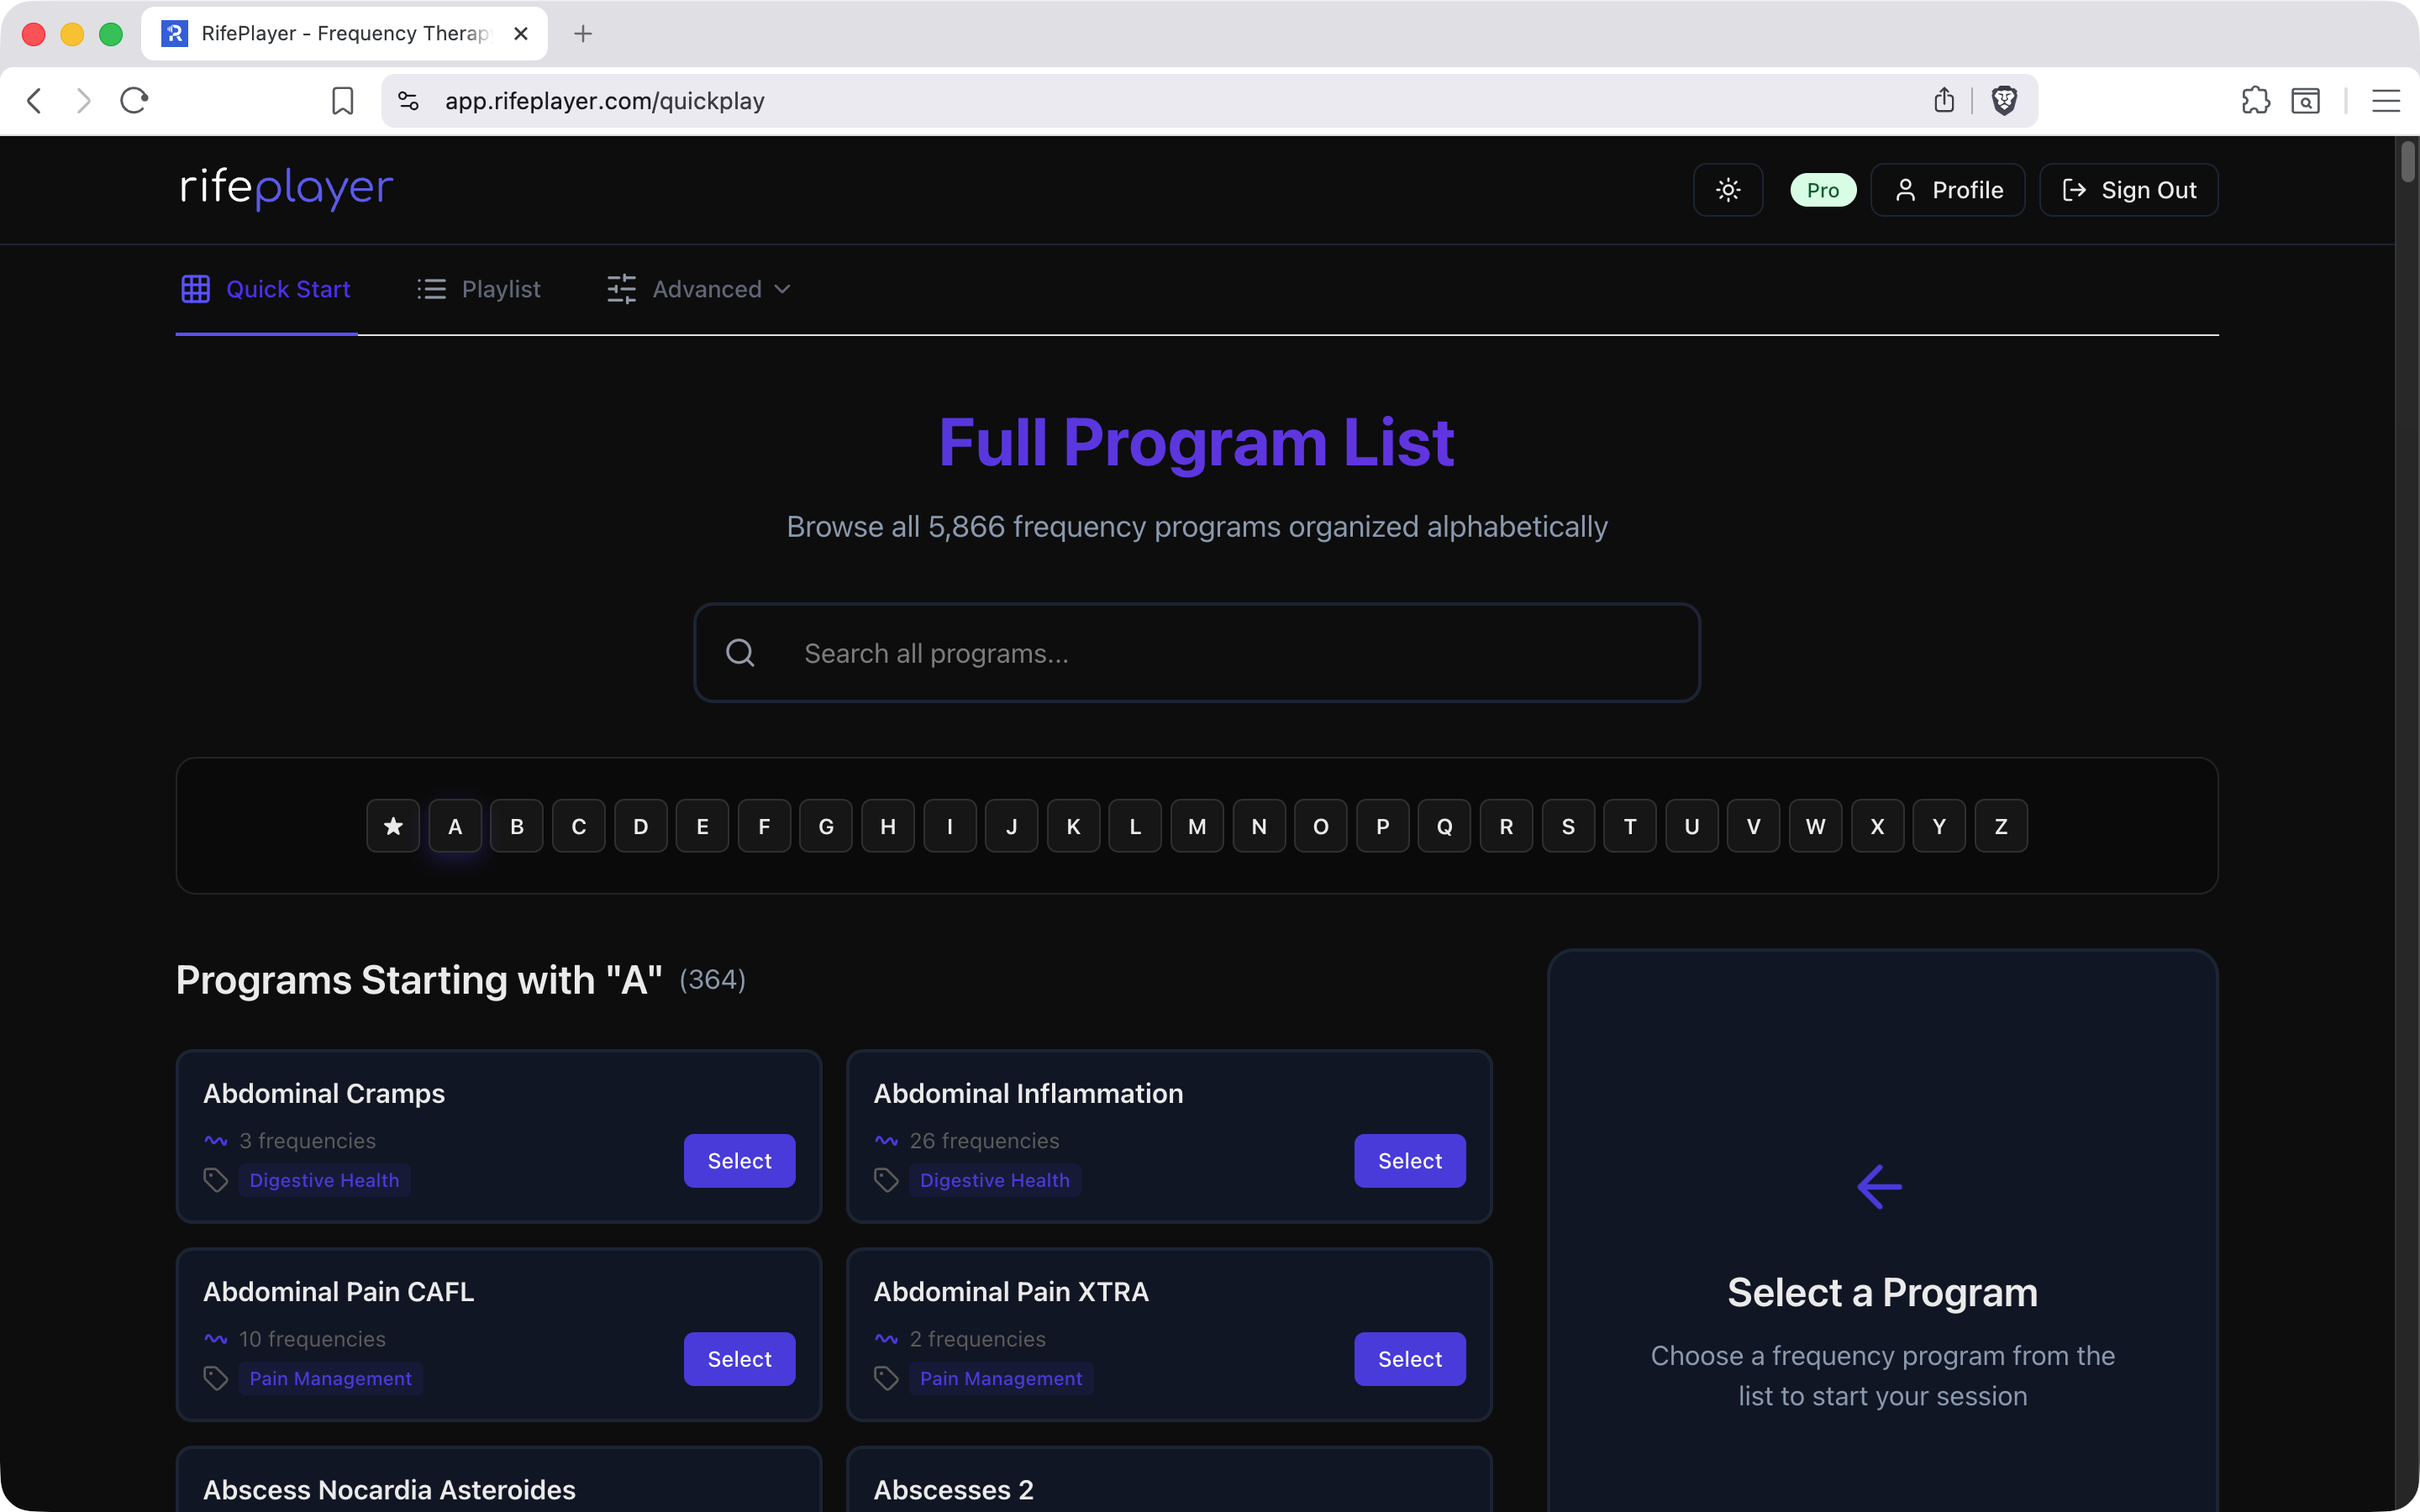The width and height of the screenshot is (2420, 1512).
Task: Filter programs by letter I
Action: 950,826
